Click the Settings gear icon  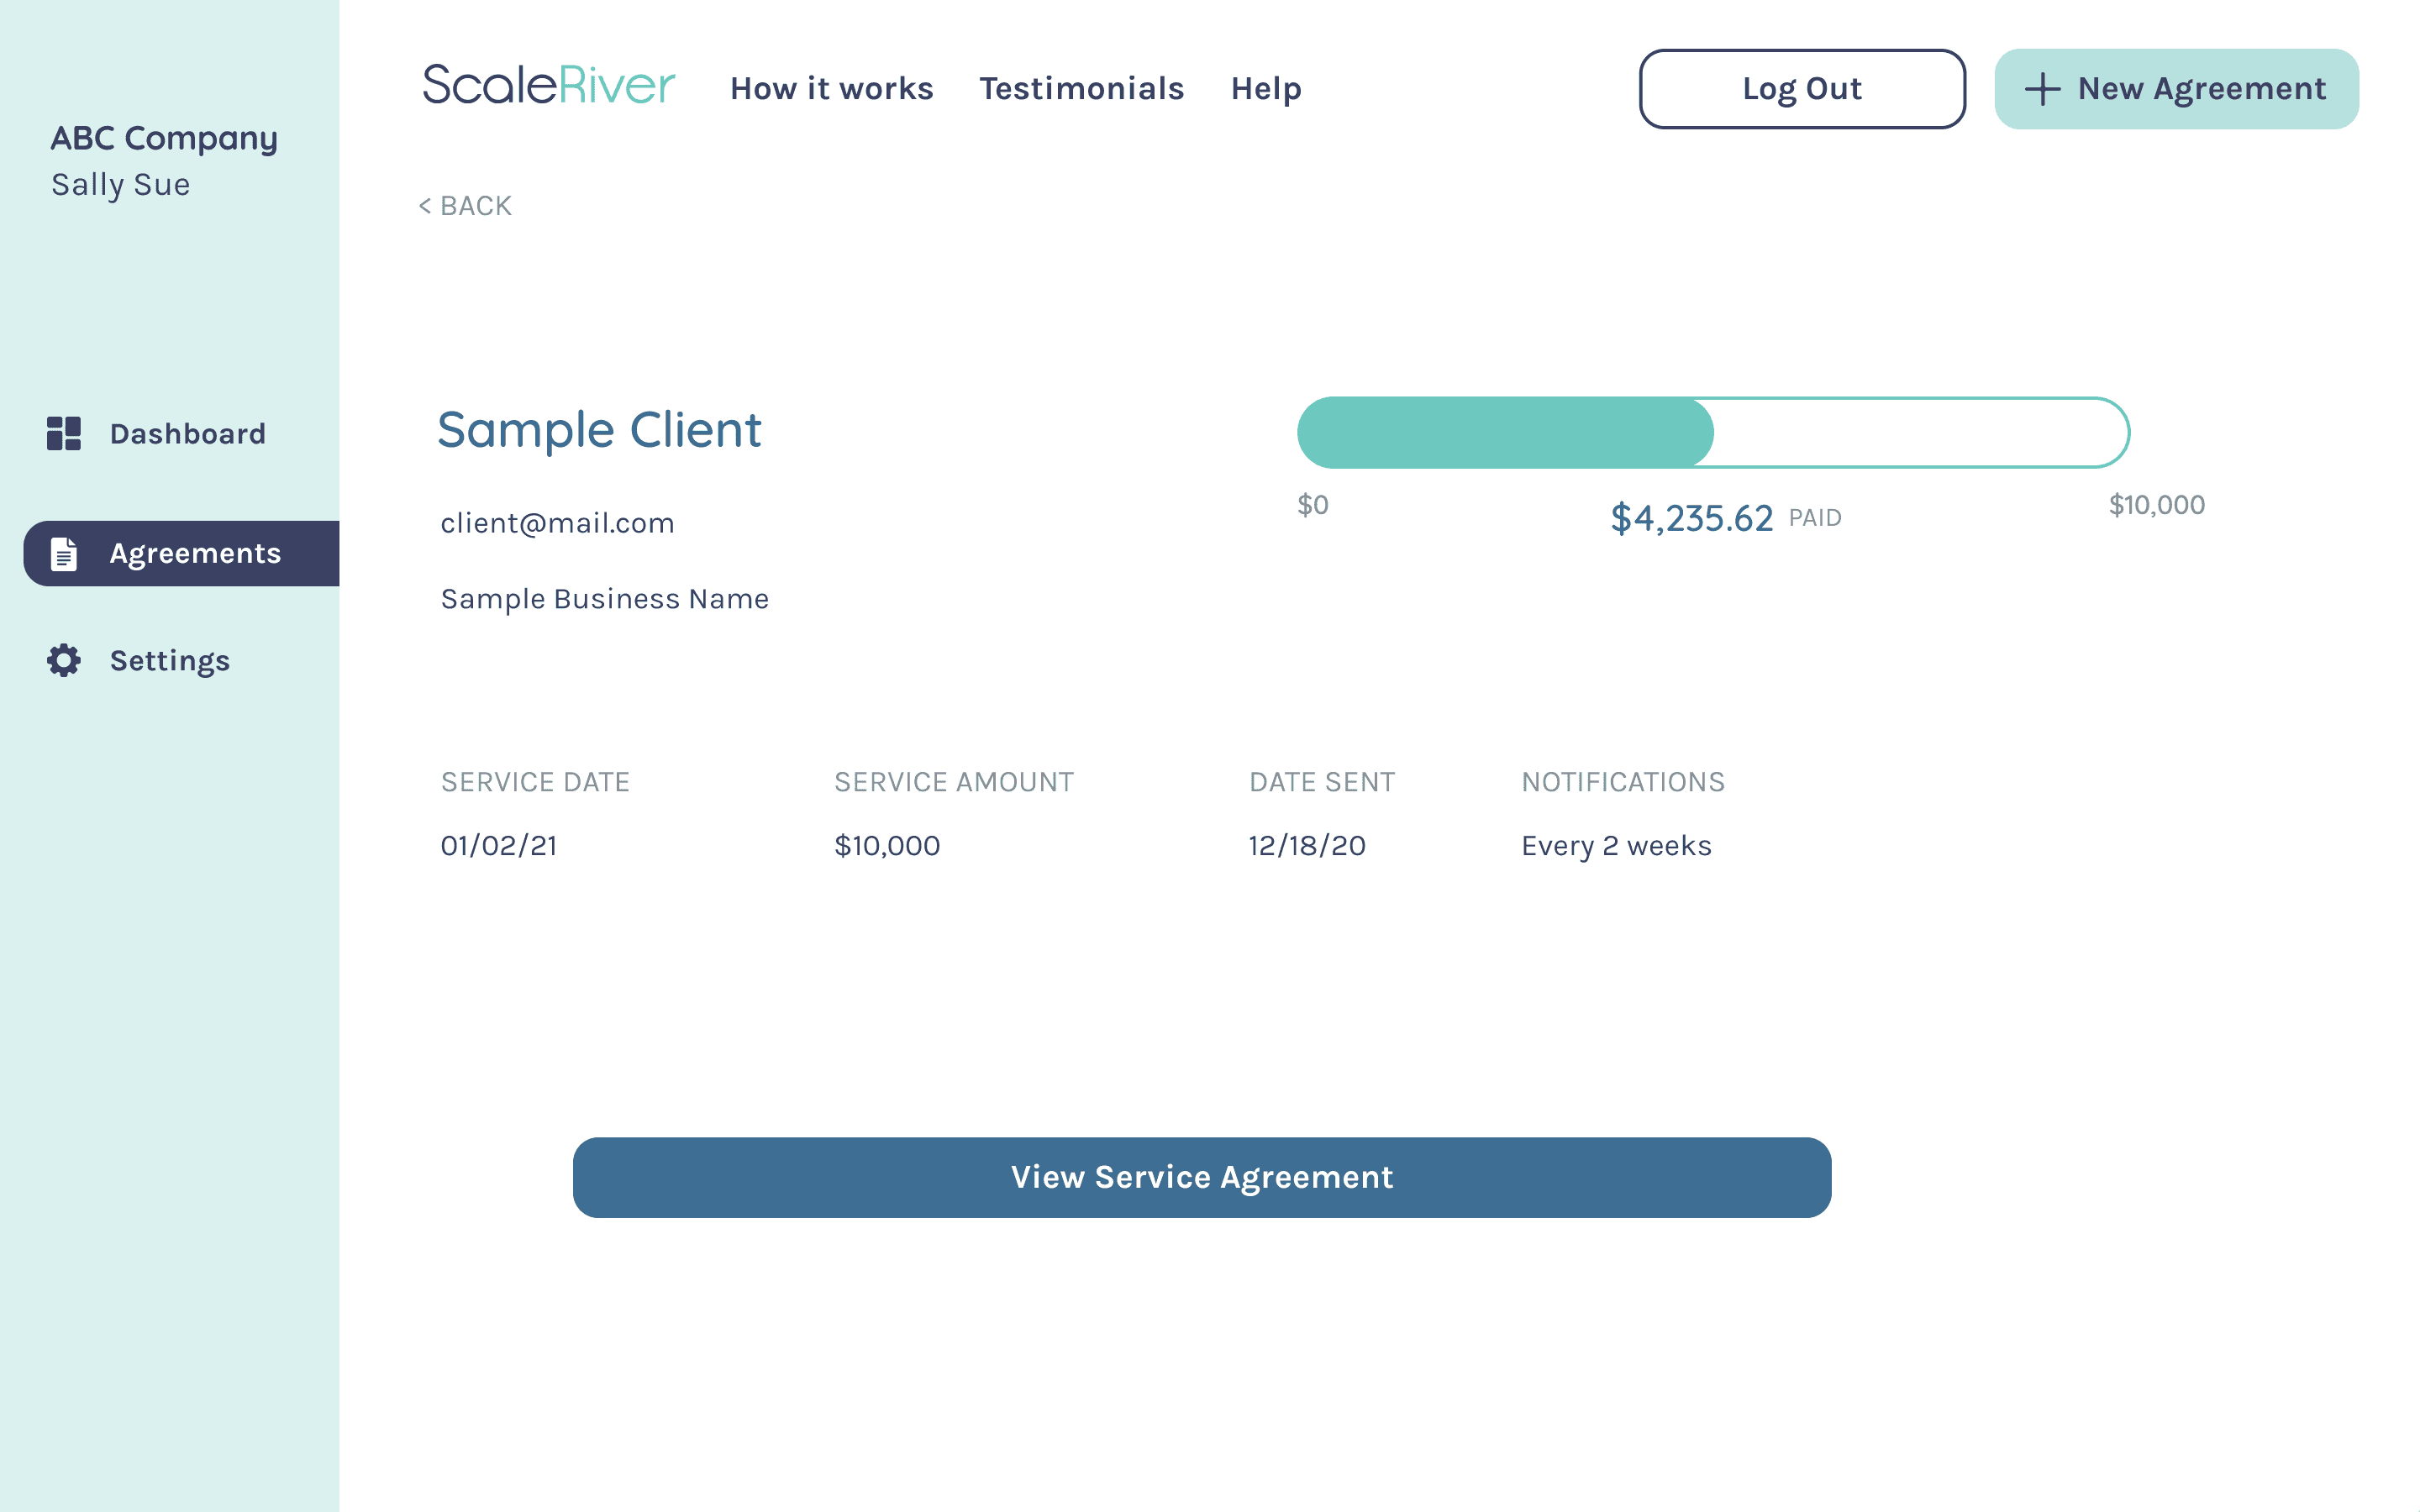64,660
